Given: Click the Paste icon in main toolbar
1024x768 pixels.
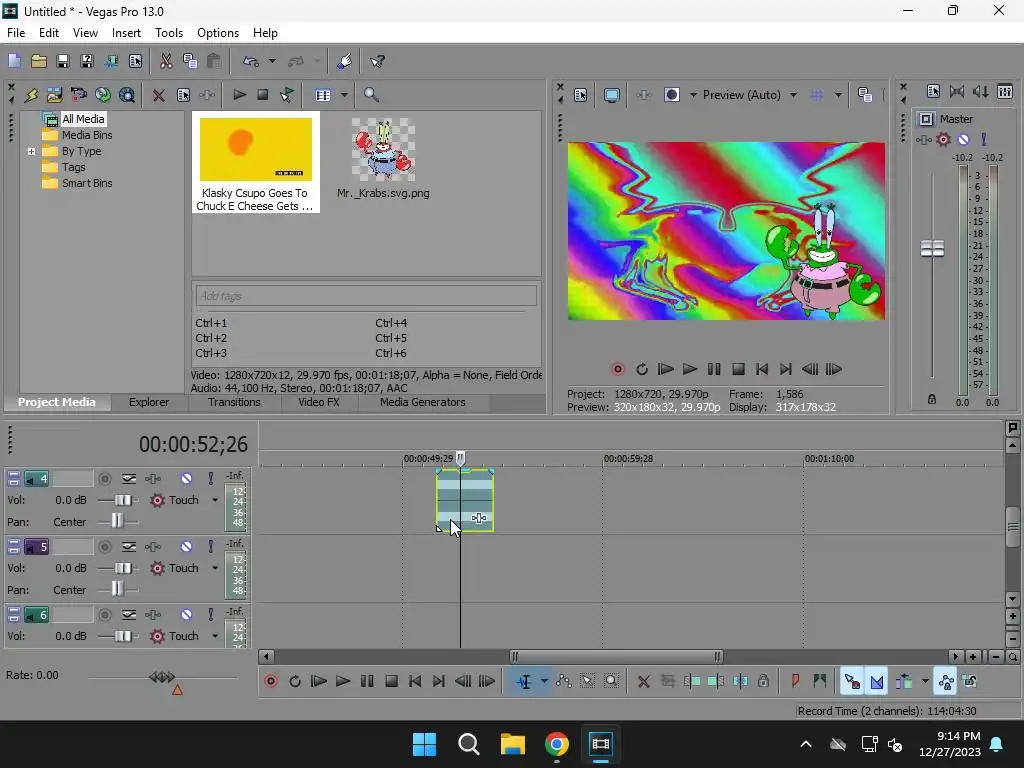Looking at the screenshot, I should (x=214, y=61).
